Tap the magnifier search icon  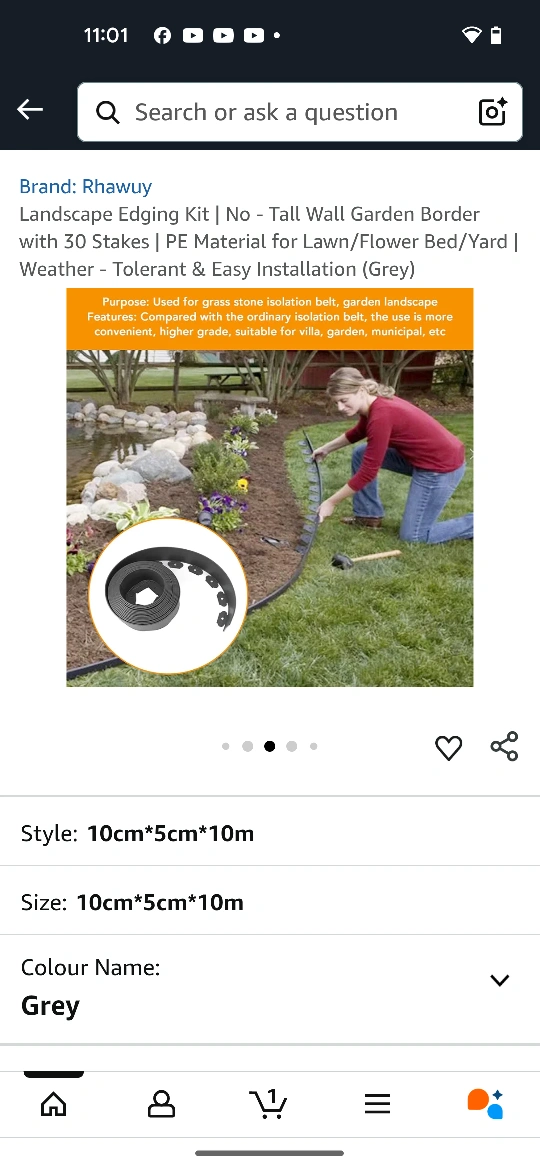pos(107,113)
